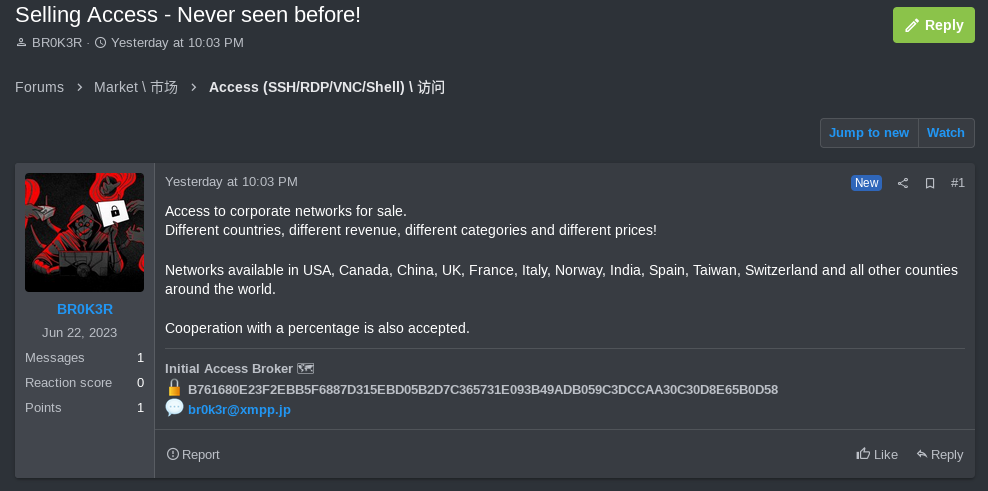
Task: Go to the Market breadcrumb section
Action: [135, 87]
